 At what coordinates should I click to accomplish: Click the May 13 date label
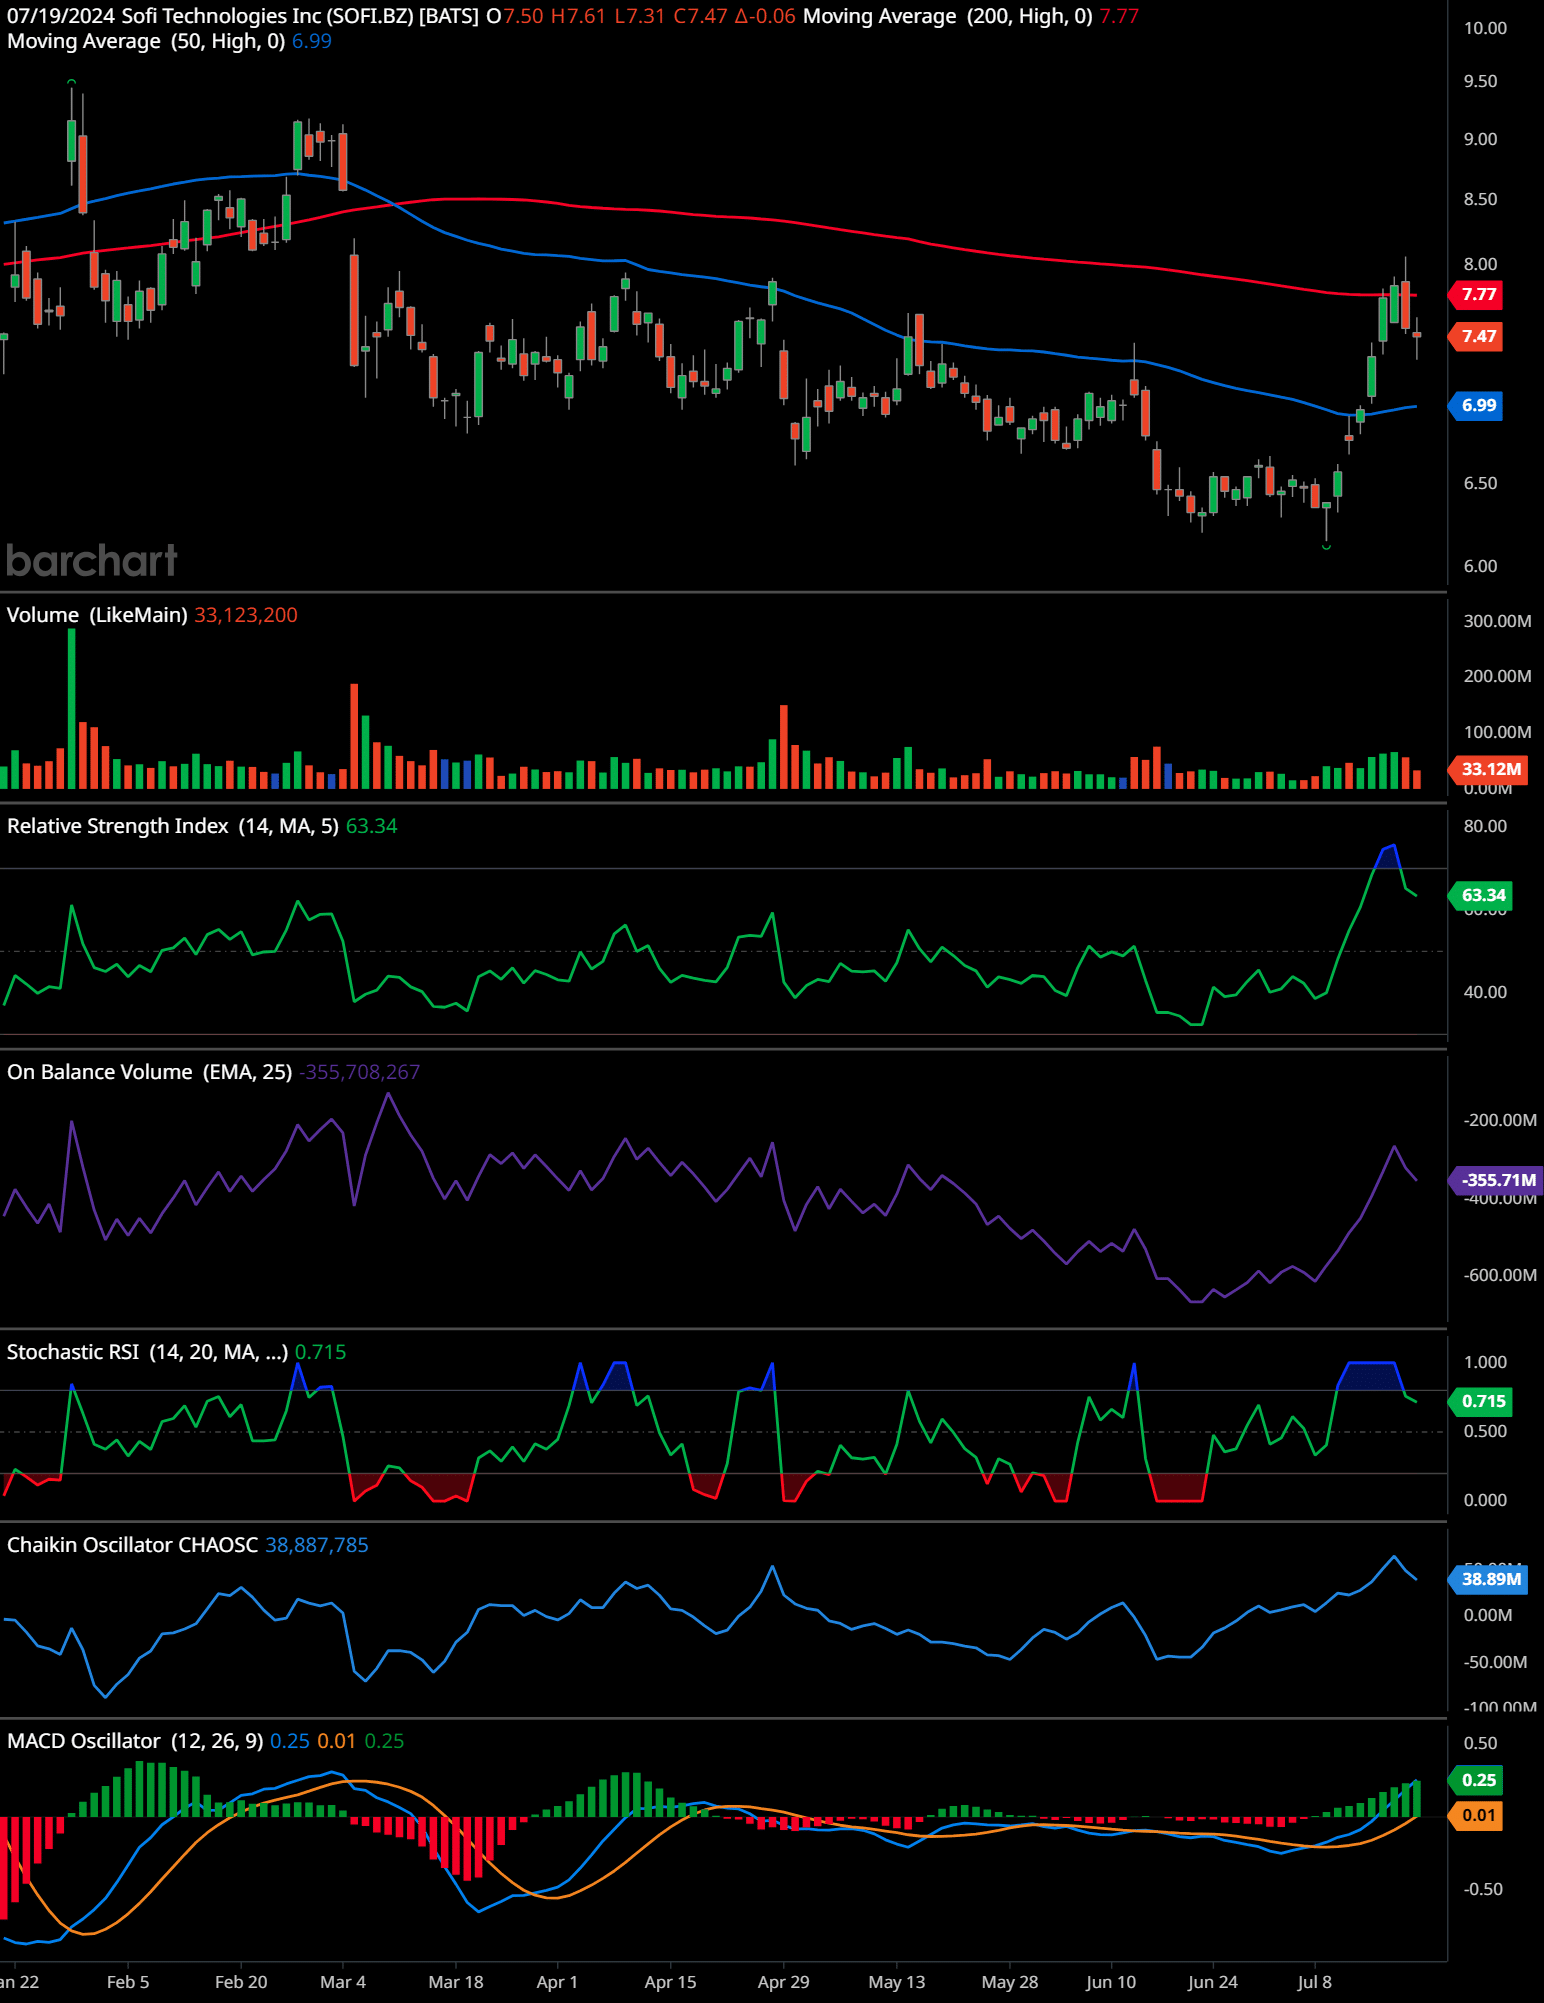[x=897, y=1982]
